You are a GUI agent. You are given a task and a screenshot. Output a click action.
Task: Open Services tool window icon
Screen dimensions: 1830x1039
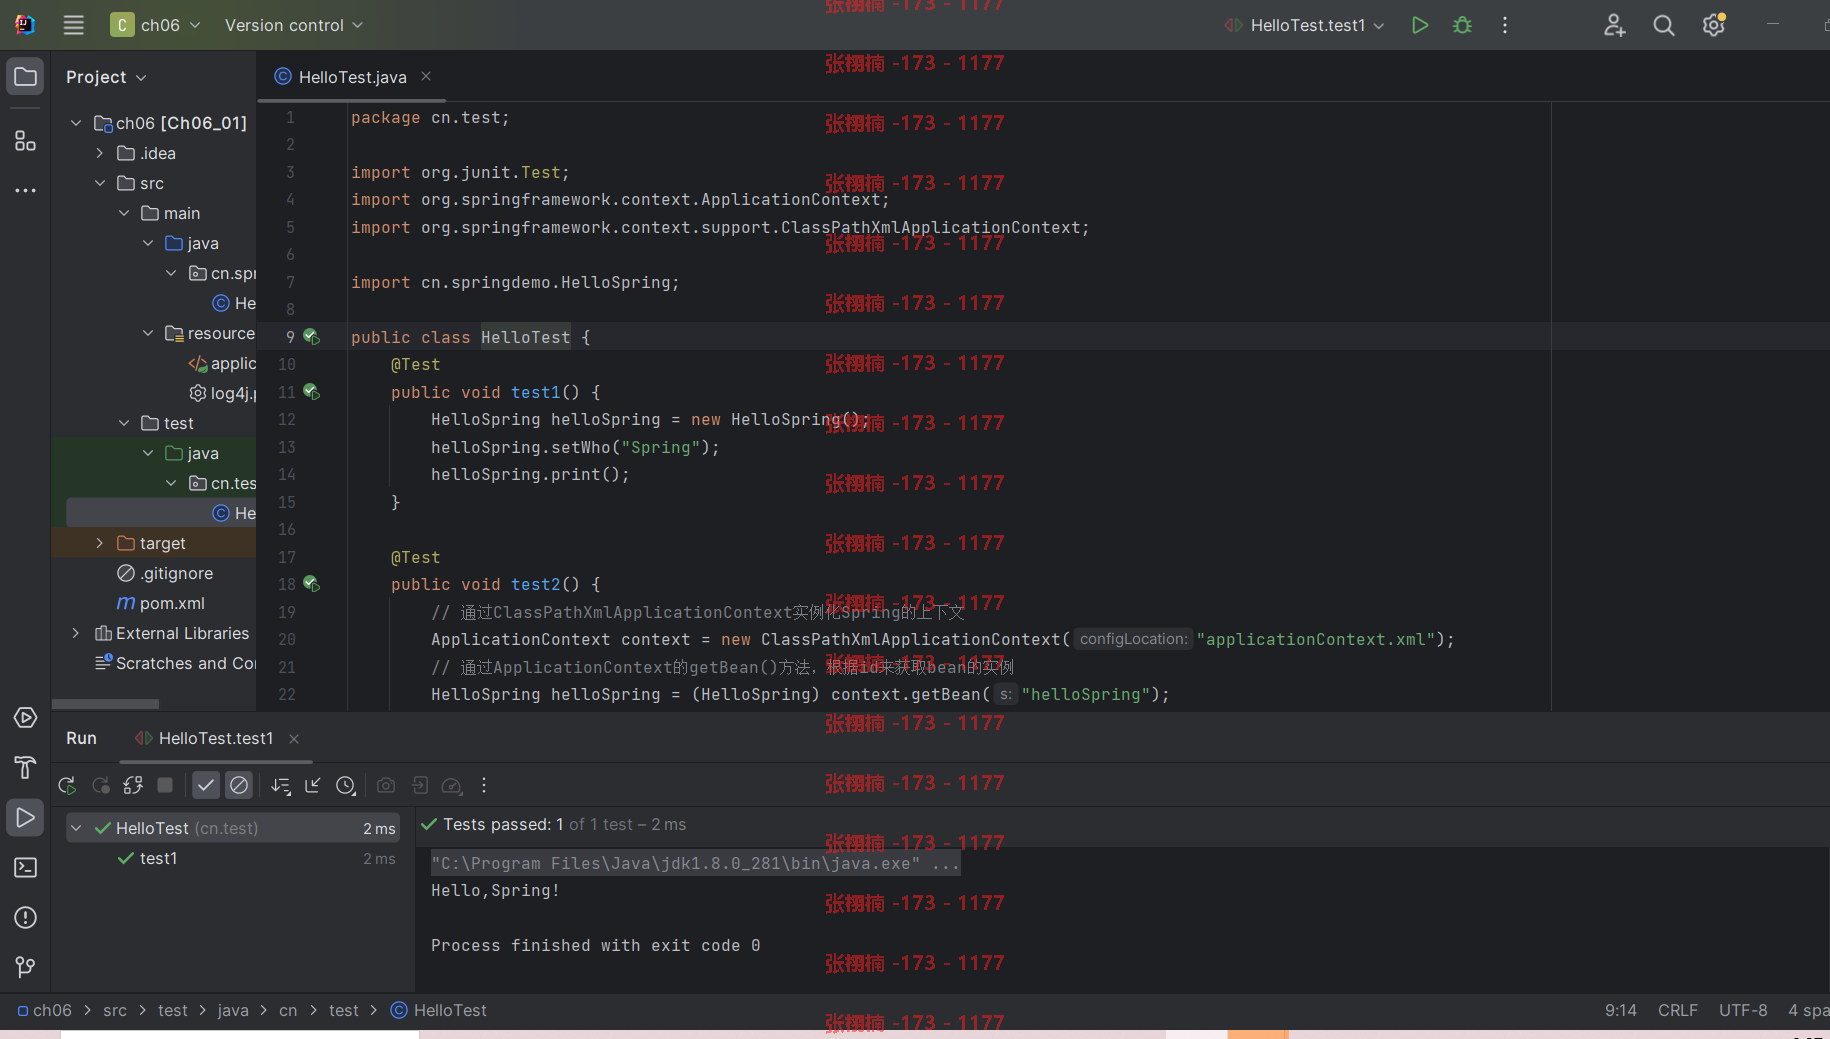point(25,718)
